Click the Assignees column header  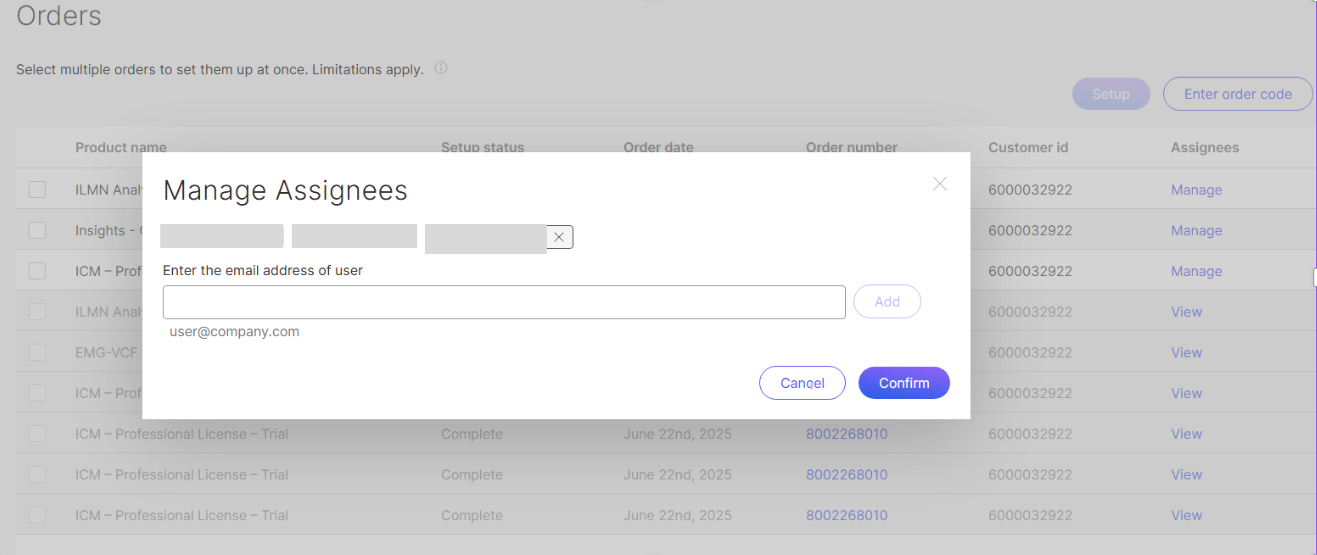click(x=1204, y=147)
